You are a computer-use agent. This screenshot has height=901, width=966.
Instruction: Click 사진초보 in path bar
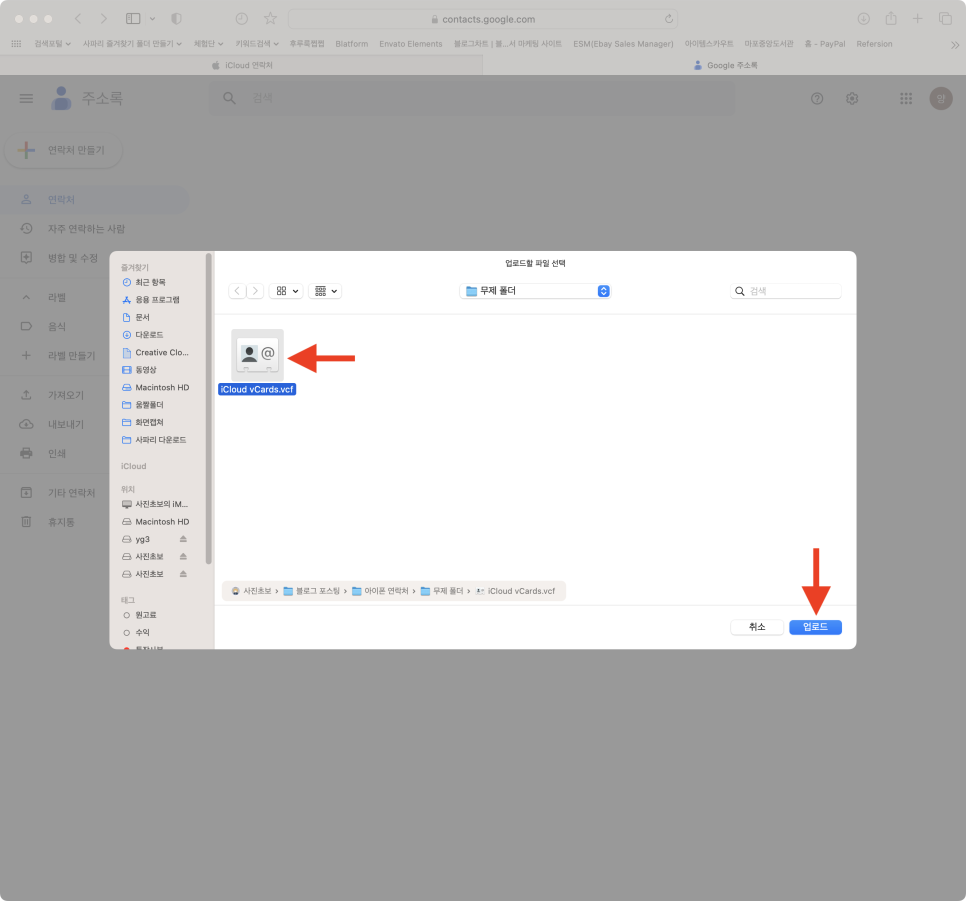[251, 591]
